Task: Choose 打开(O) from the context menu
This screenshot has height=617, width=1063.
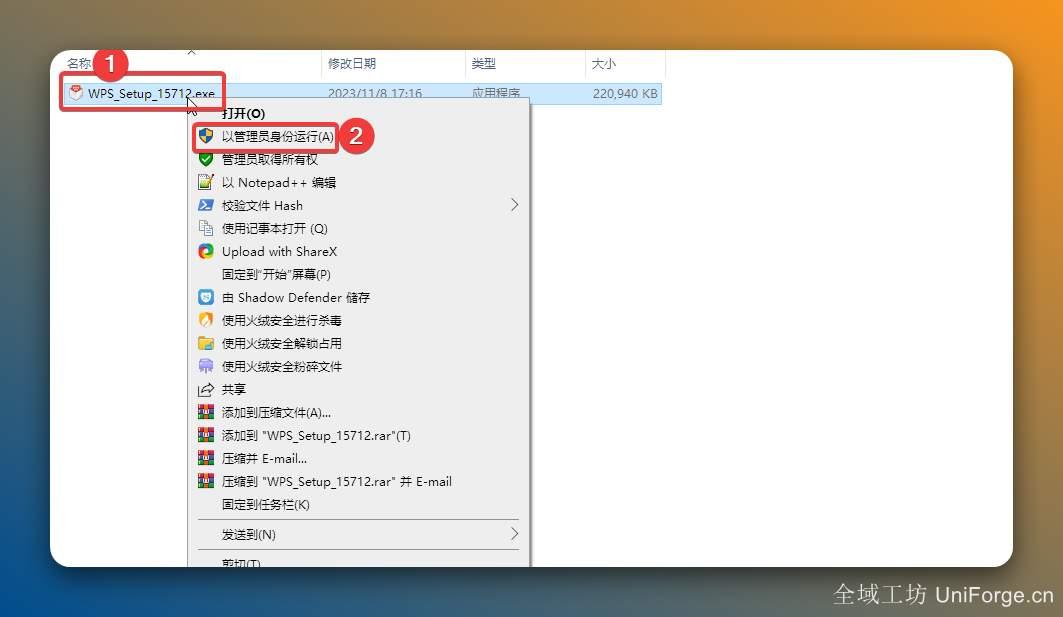Action: (x=243, y=113)
